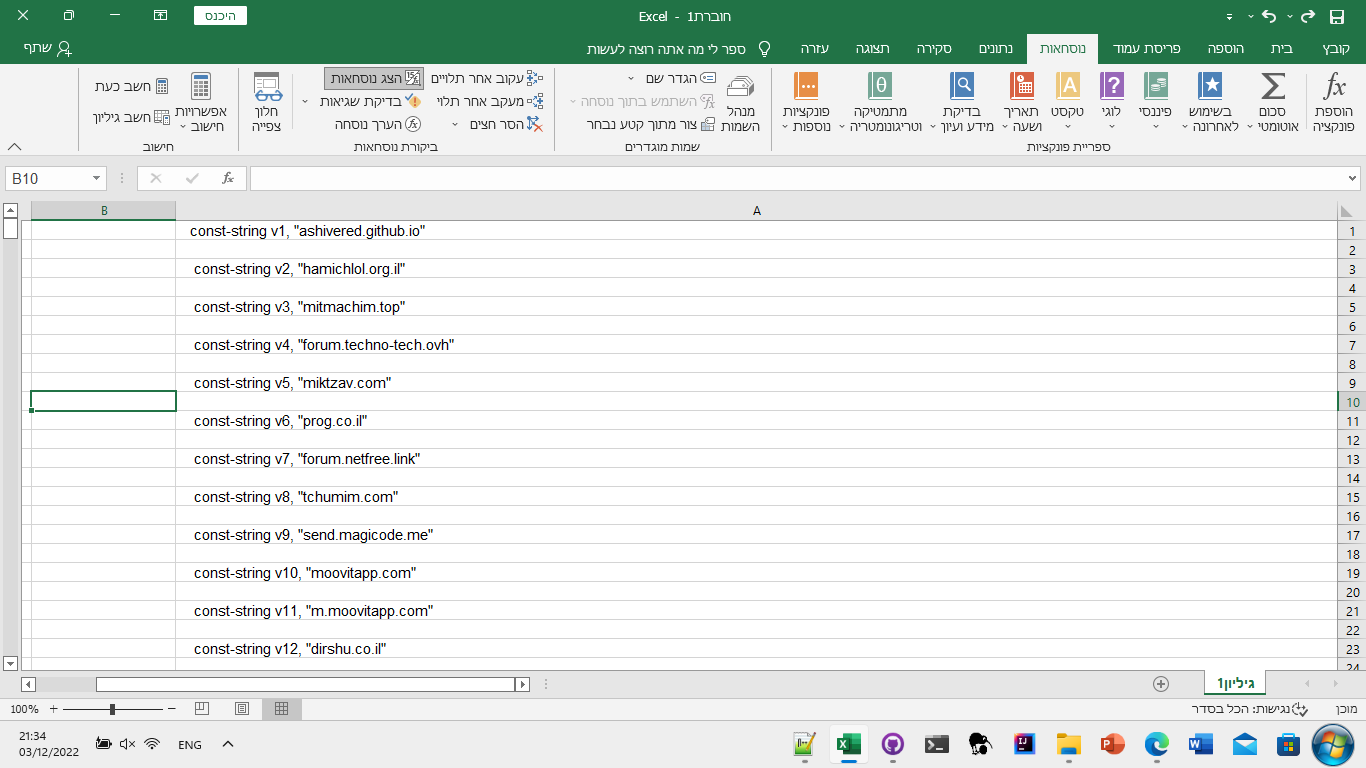Image resolution: width=1366 pixels, height=768 pixels.
Task: Click Calculate Sheet (חשב גיליון)
Action: 132,117
